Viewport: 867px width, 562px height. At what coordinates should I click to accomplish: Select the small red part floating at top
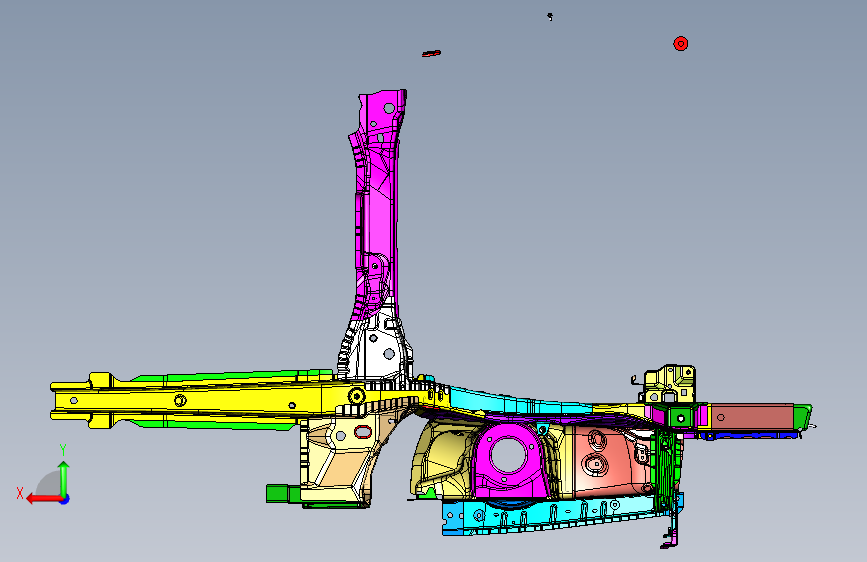(x=431, y=54)
